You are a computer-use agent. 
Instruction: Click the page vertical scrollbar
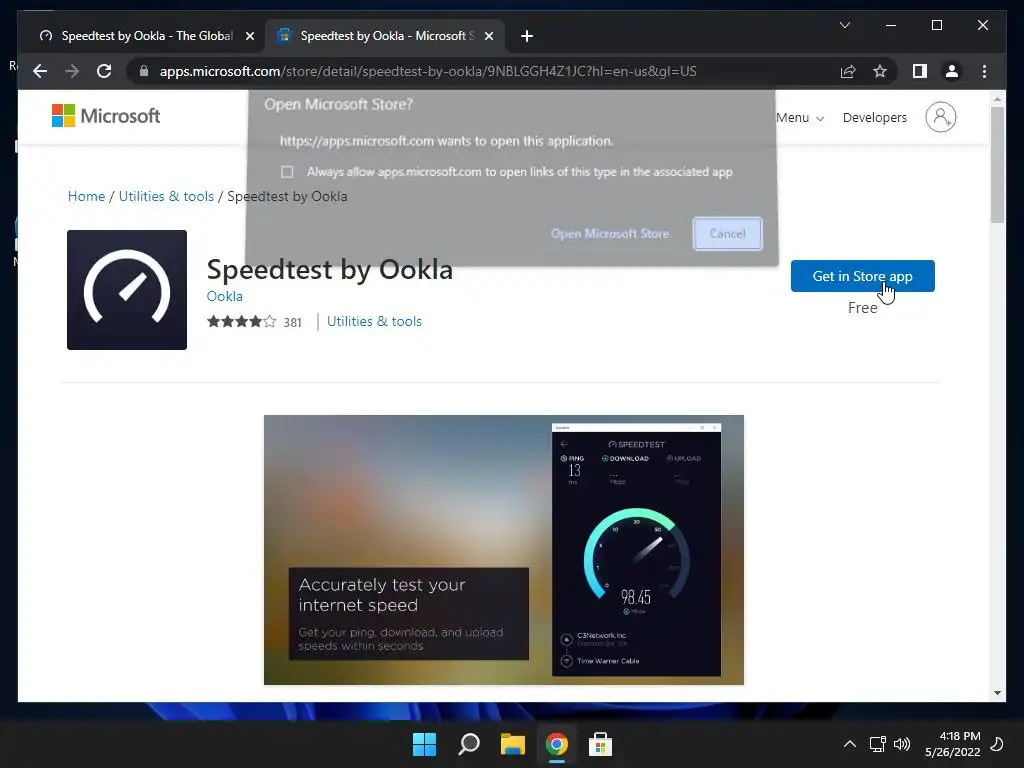click(997, 166)
